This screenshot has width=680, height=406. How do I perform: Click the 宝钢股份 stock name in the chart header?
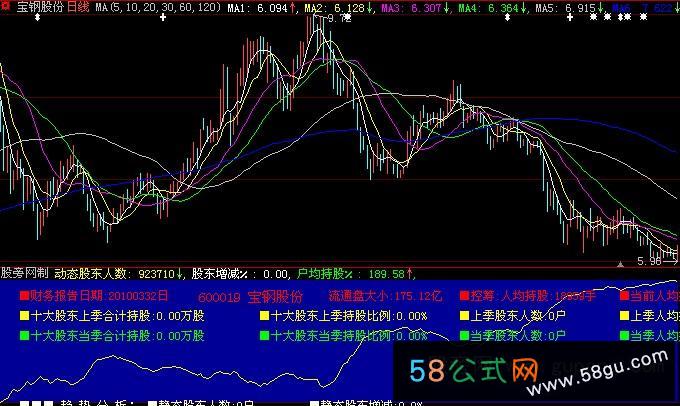39,7
